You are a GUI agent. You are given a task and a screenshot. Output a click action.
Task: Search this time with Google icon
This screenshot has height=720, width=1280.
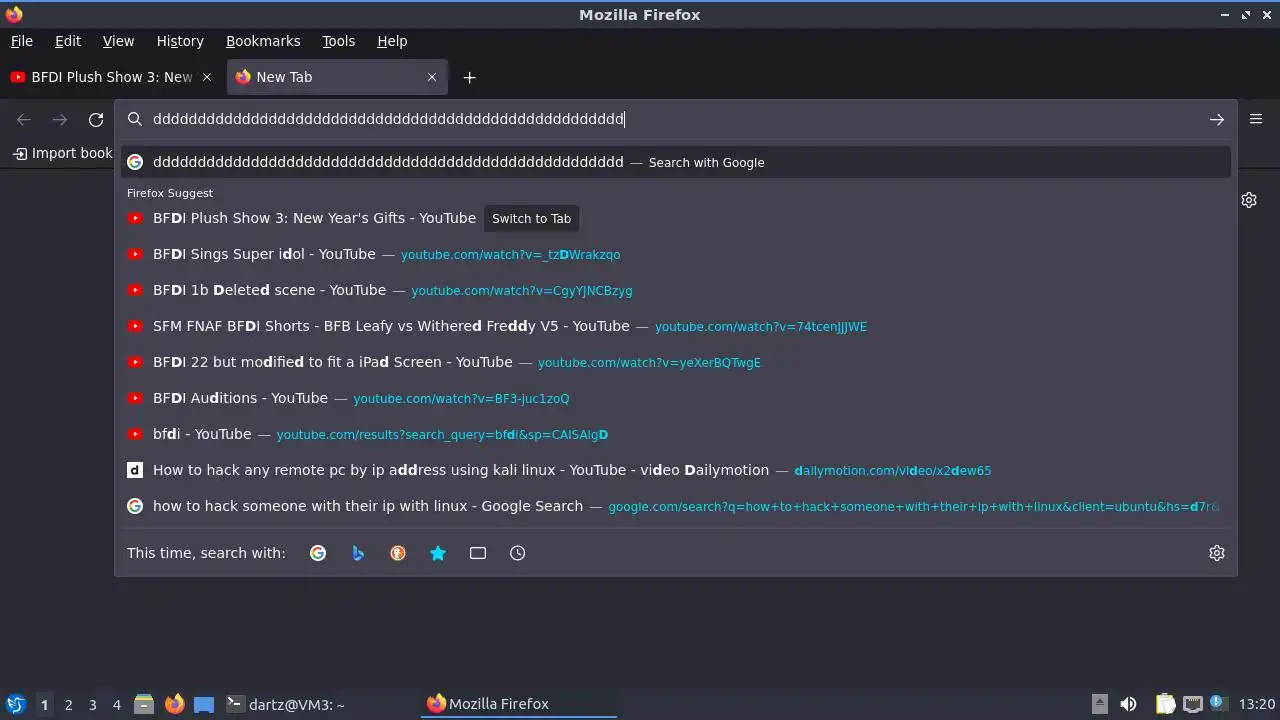[x=318, y=553]
